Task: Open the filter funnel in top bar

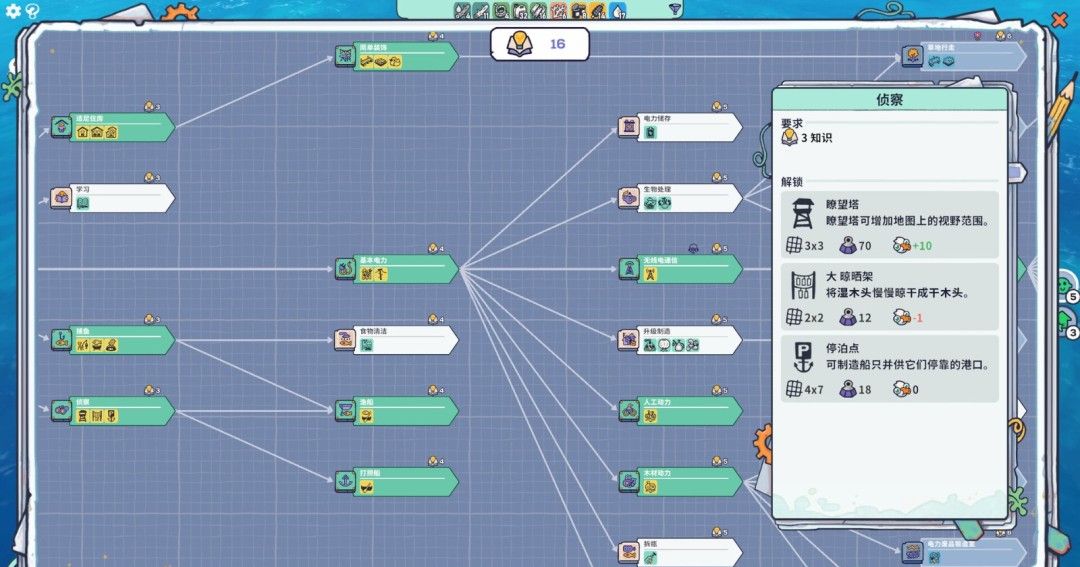Action: (675, 10)
